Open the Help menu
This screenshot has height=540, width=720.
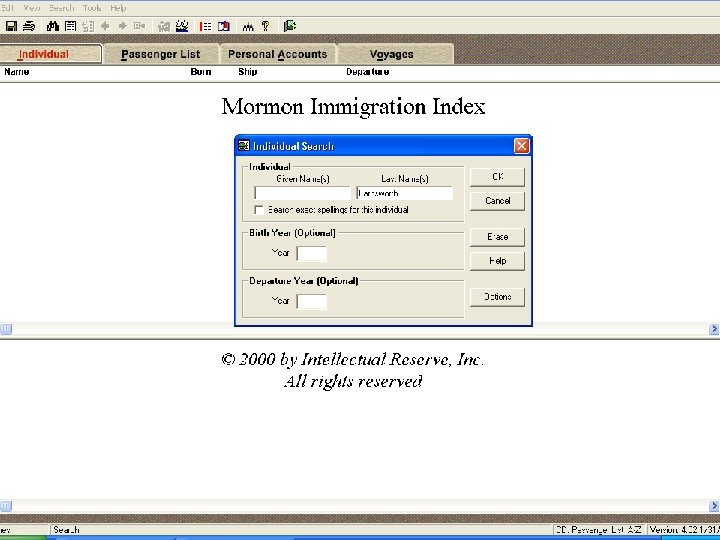118,8
